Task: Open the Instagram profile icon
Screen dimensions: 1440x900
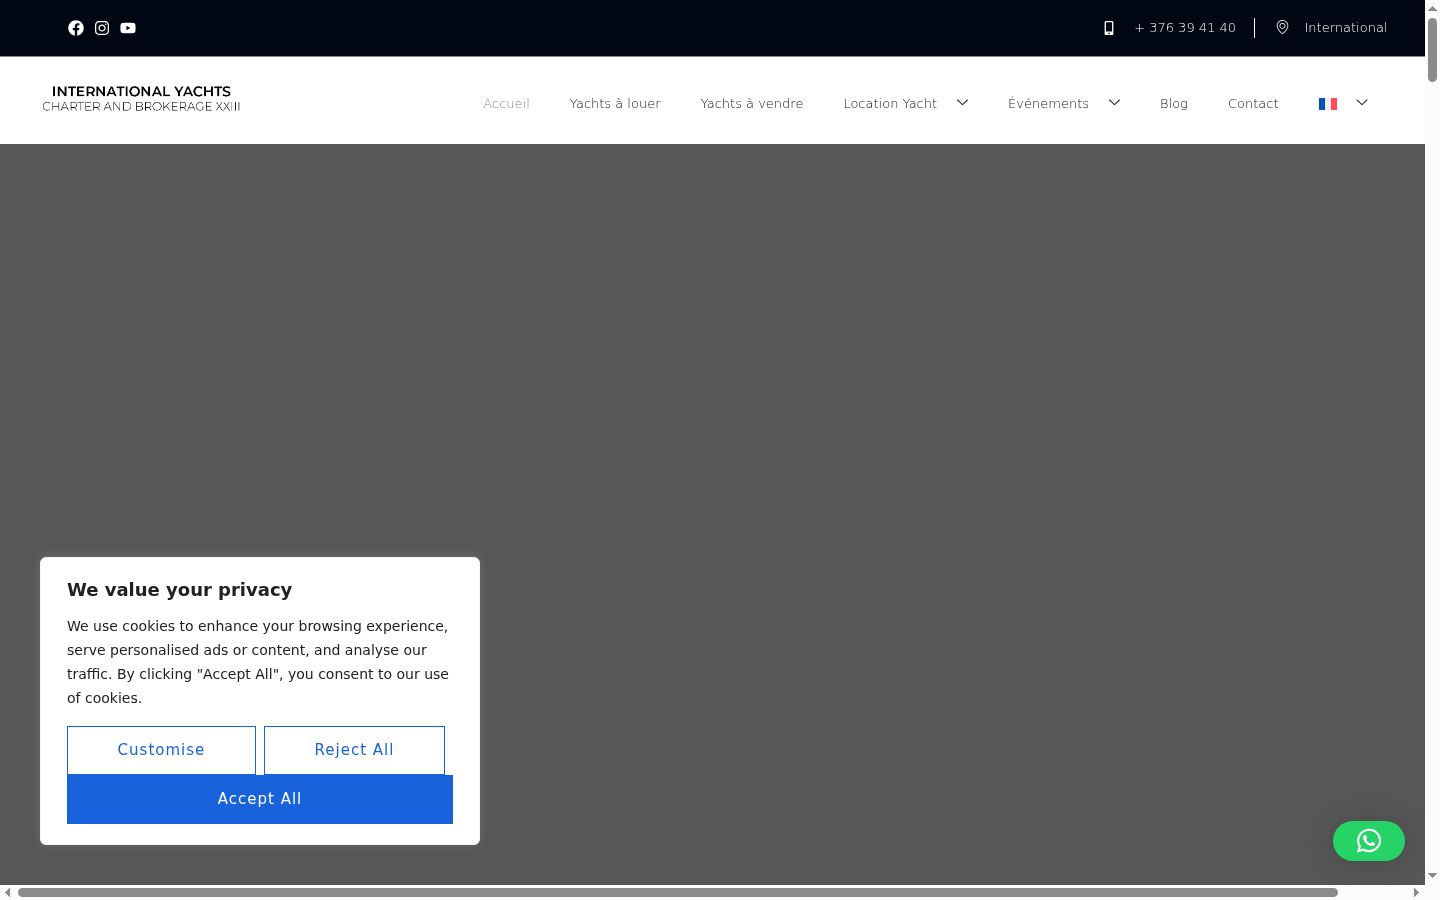Action: click(x=102, y=28)
